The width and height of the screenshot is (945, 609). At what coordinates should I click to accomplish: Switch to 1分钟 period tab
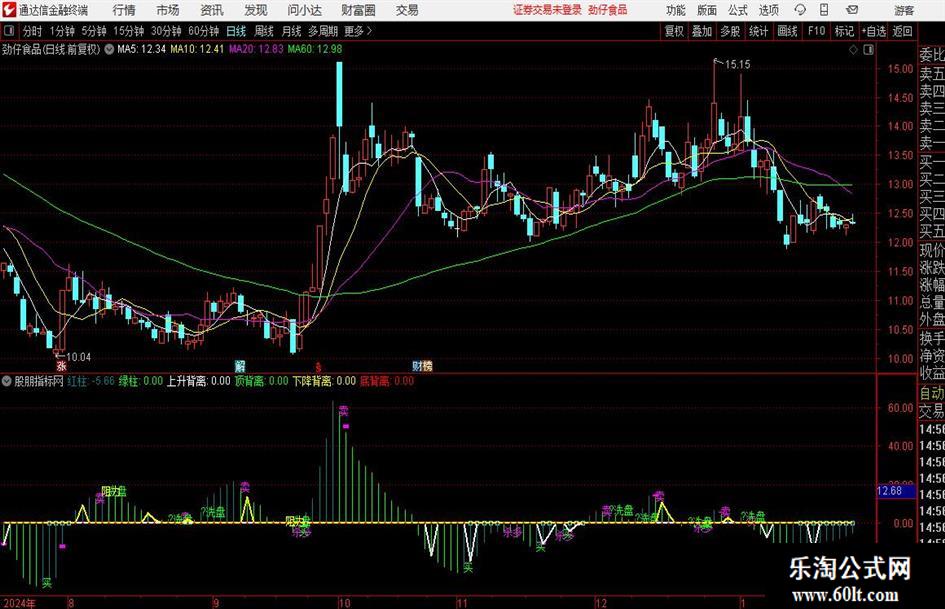[61, 31]
